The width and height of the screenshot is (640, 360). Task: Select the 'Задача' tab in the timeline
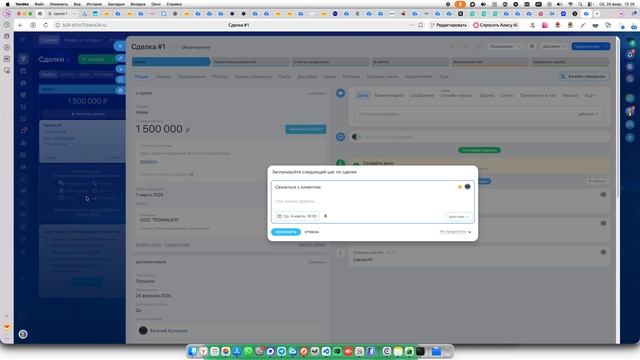click(487, 95)
